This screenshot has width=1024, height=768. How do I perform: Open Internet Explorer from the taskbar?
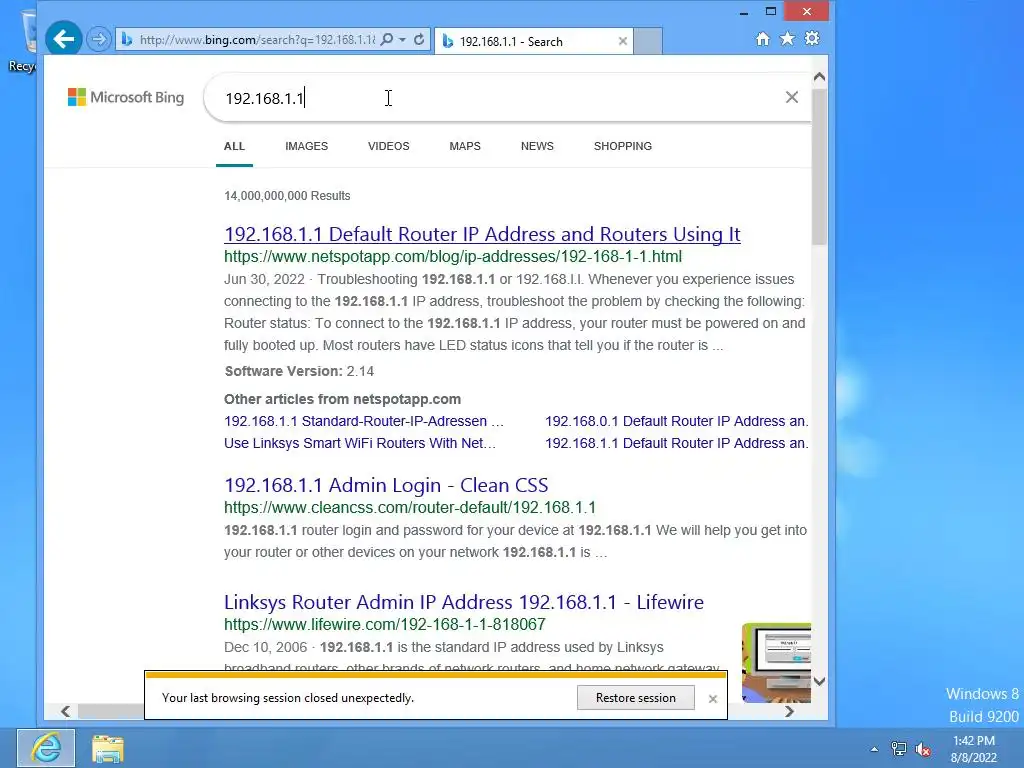coord(46,748)
